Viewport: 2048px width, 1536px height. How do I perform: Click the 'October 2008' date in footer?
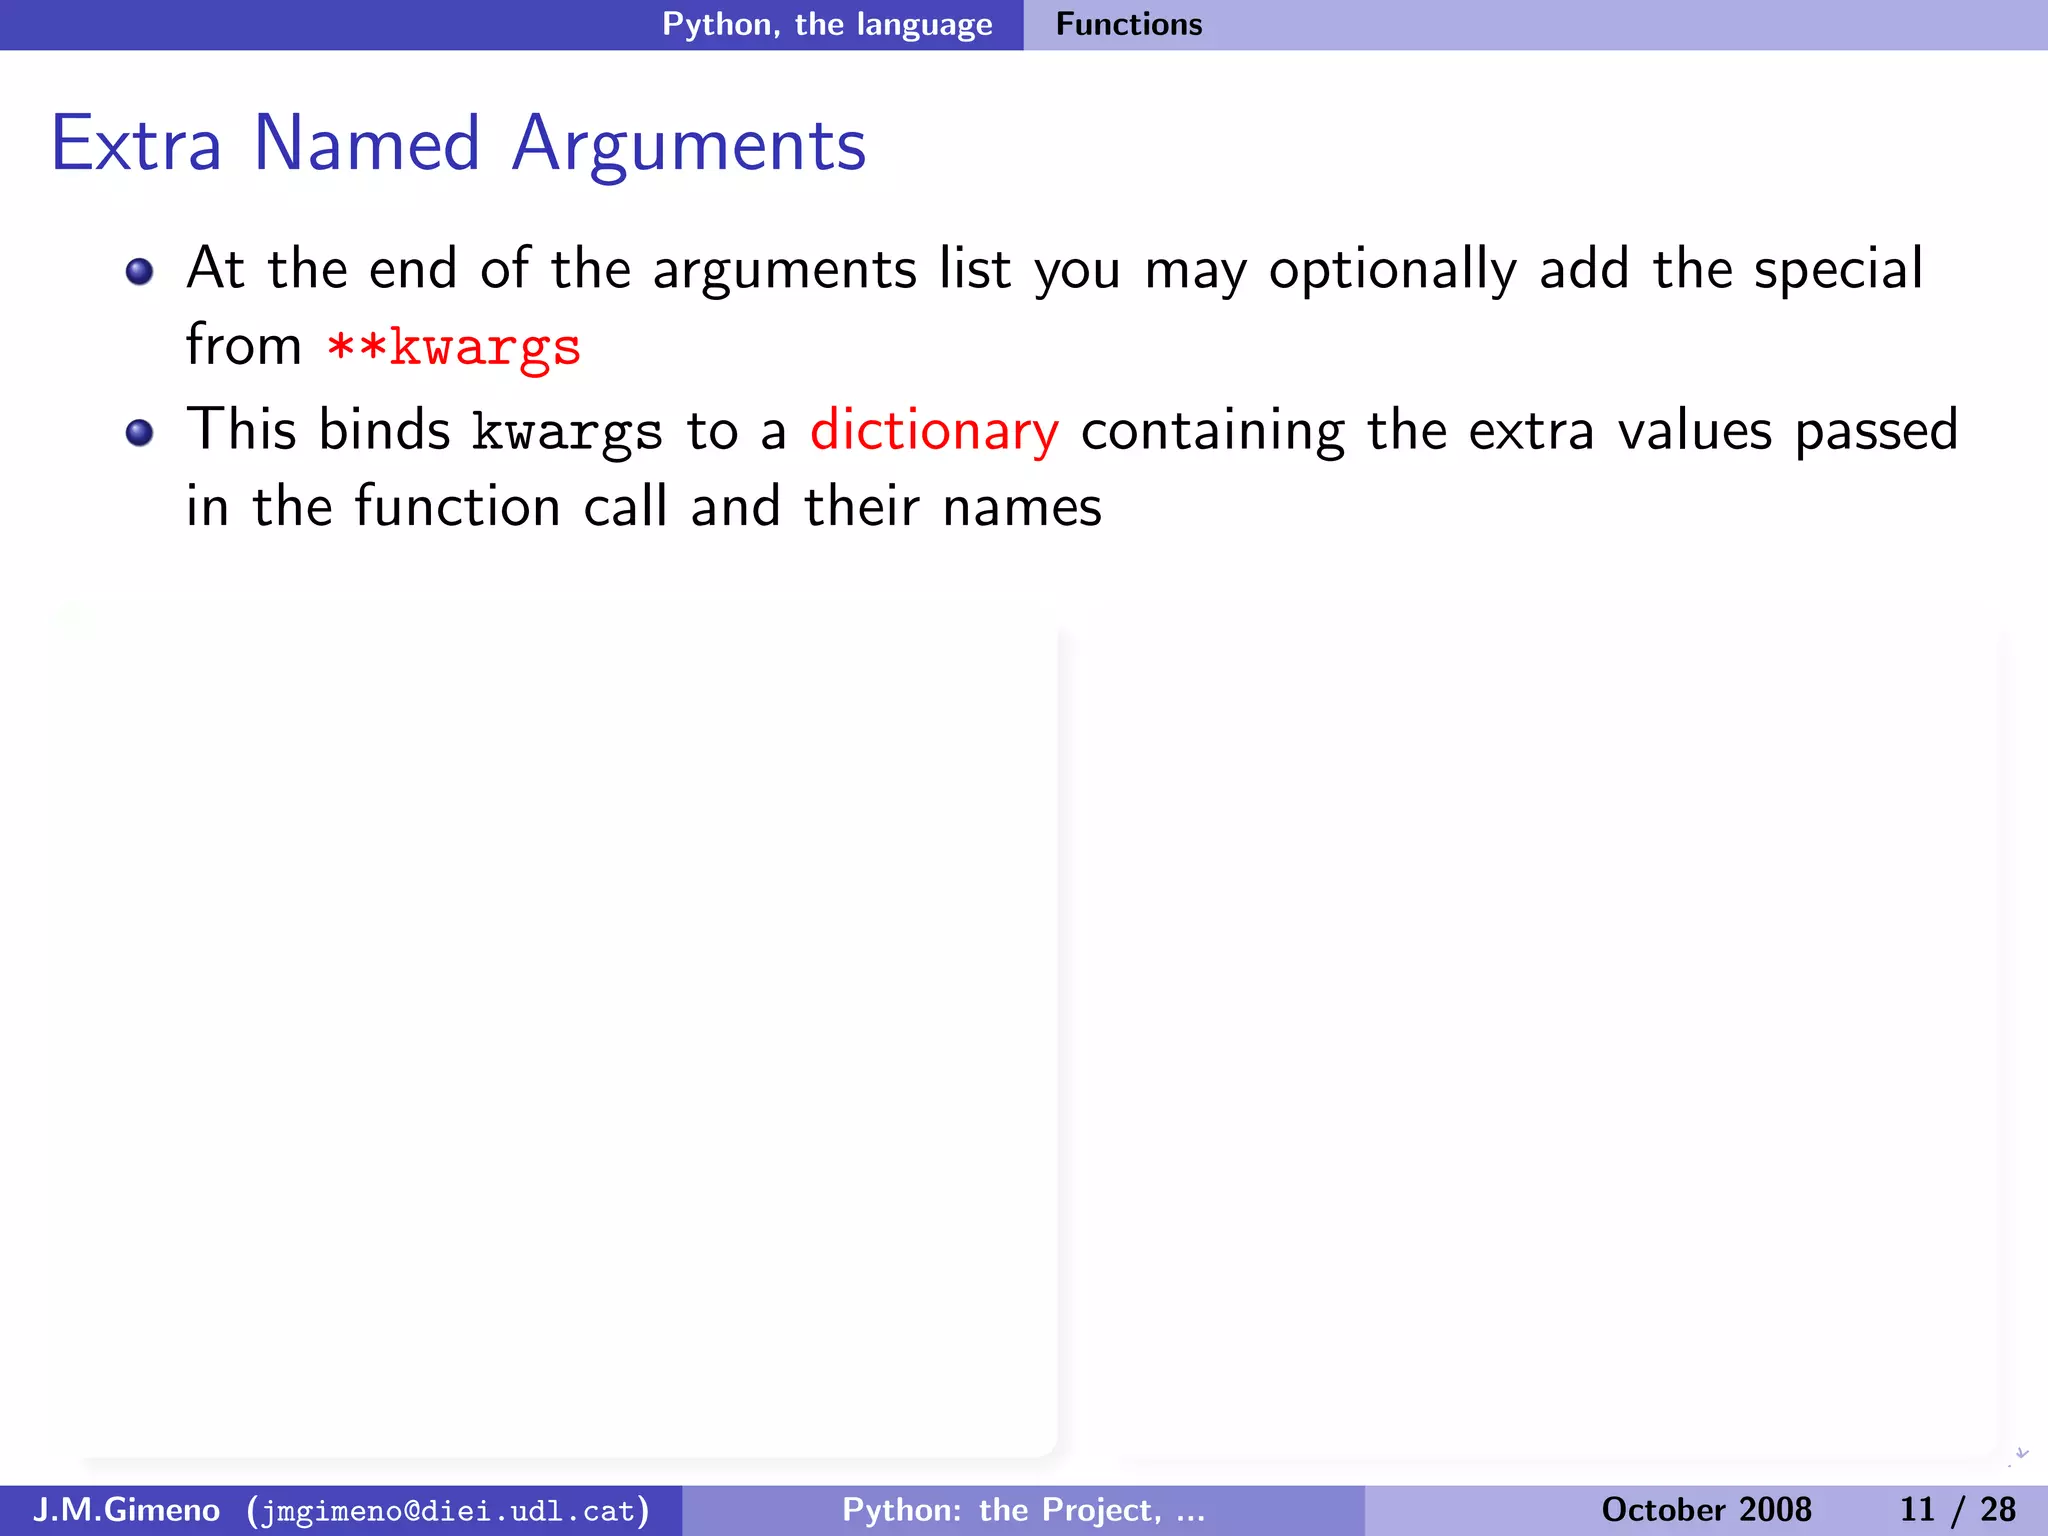click(1706, 1509)
